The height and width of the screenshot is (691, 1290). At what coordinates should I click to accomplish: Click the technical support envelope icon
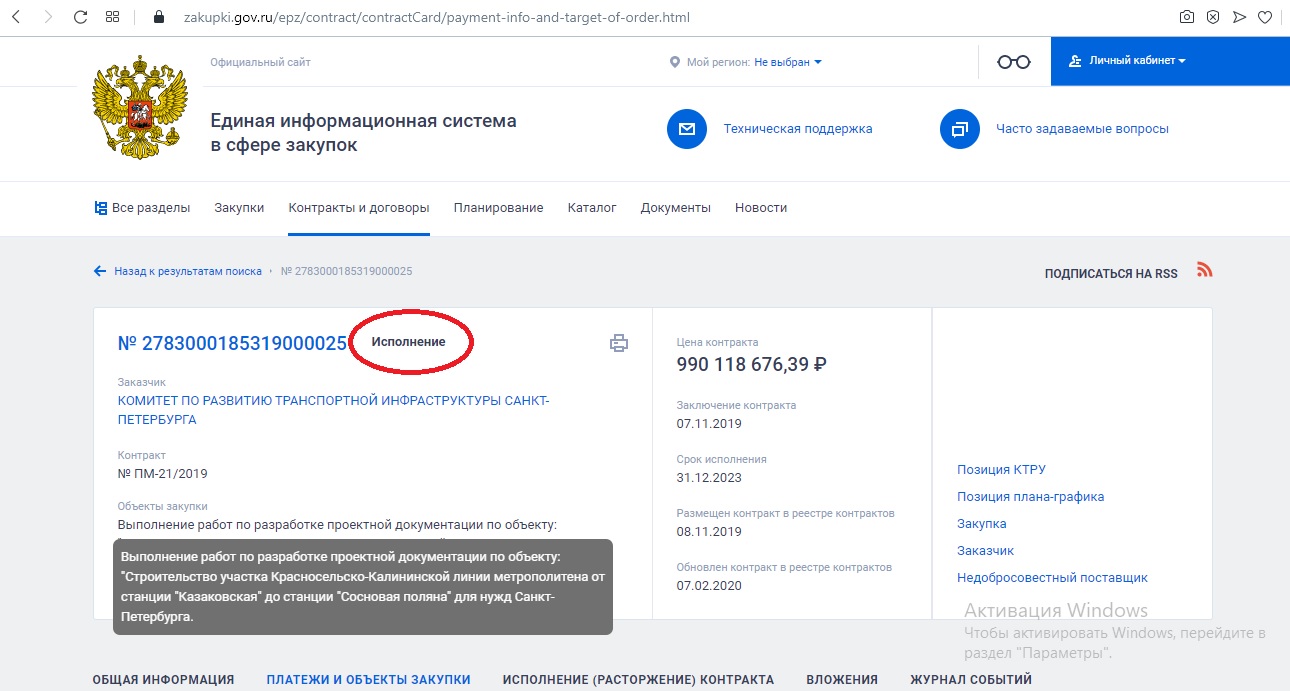[686, 129]
